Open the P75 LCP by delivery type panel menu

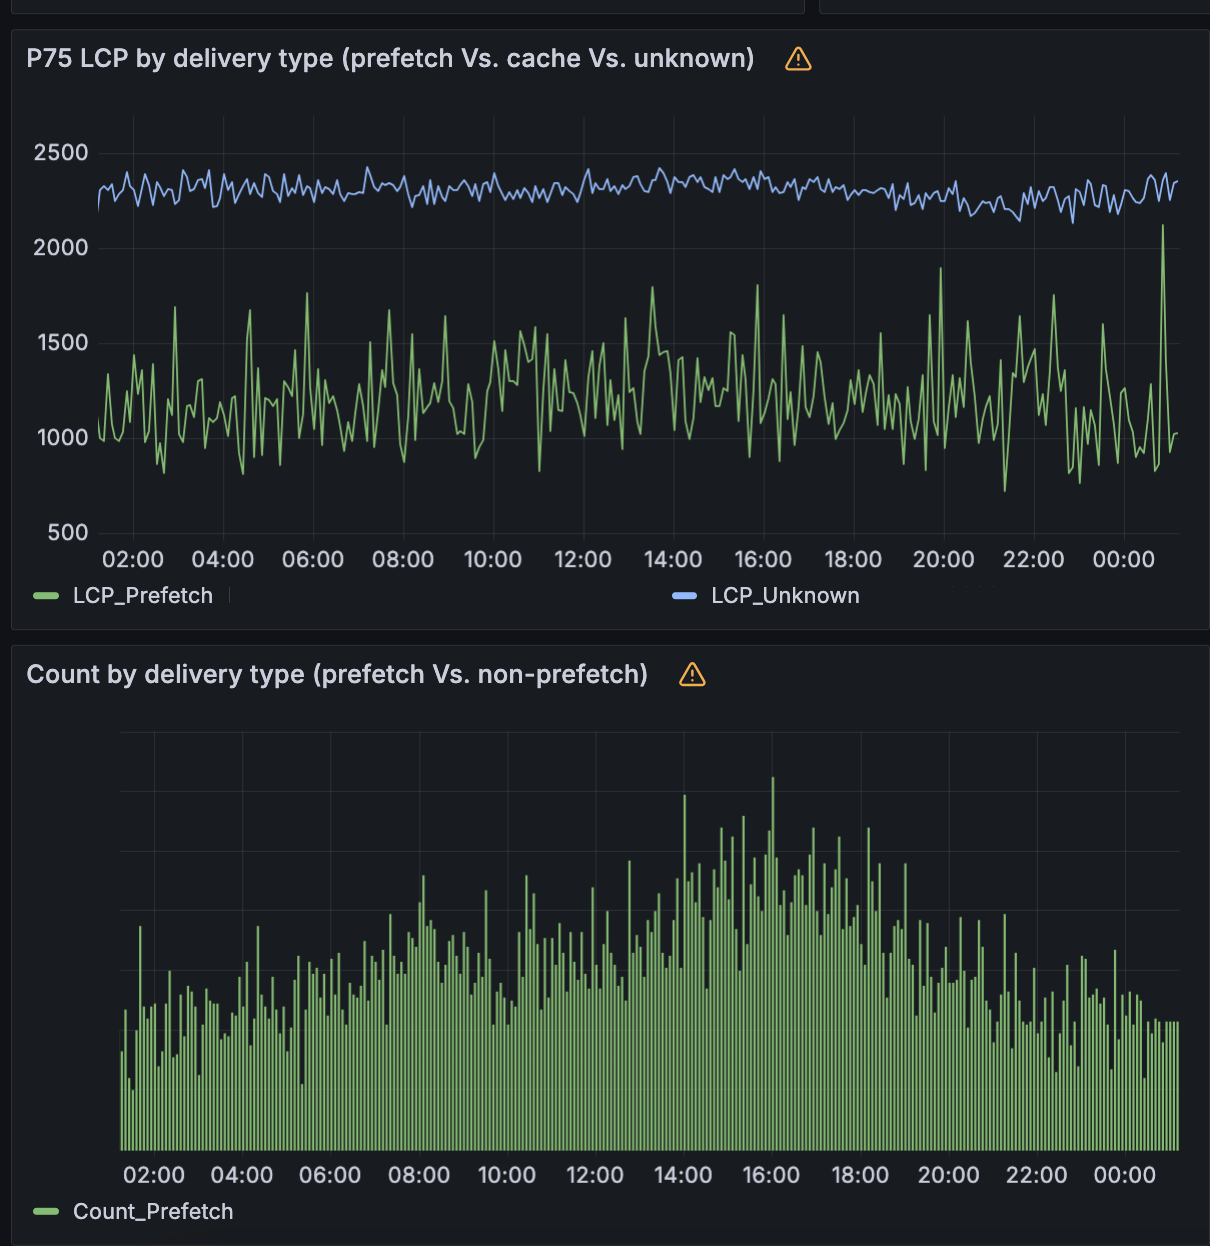point(390,59)
